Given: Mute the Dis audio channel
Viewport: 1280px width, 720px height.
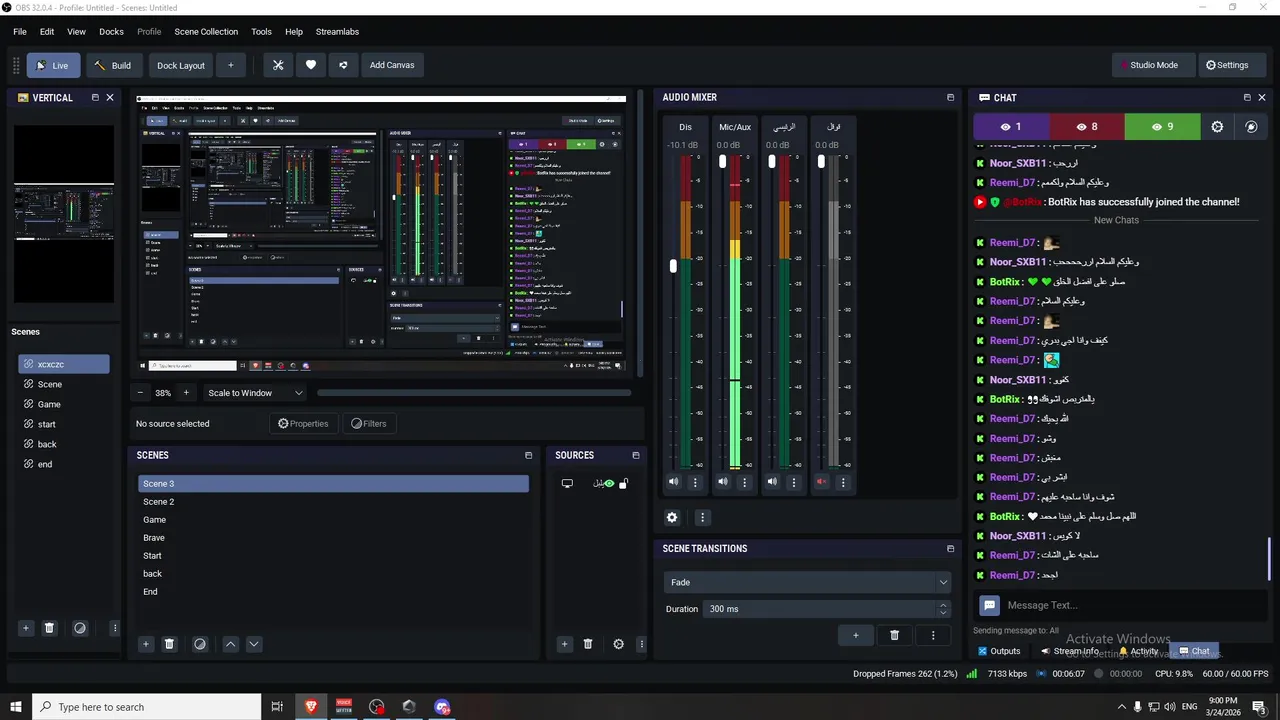Looking at the screenshot, I should pyautogui.click(x=673, y=482).
